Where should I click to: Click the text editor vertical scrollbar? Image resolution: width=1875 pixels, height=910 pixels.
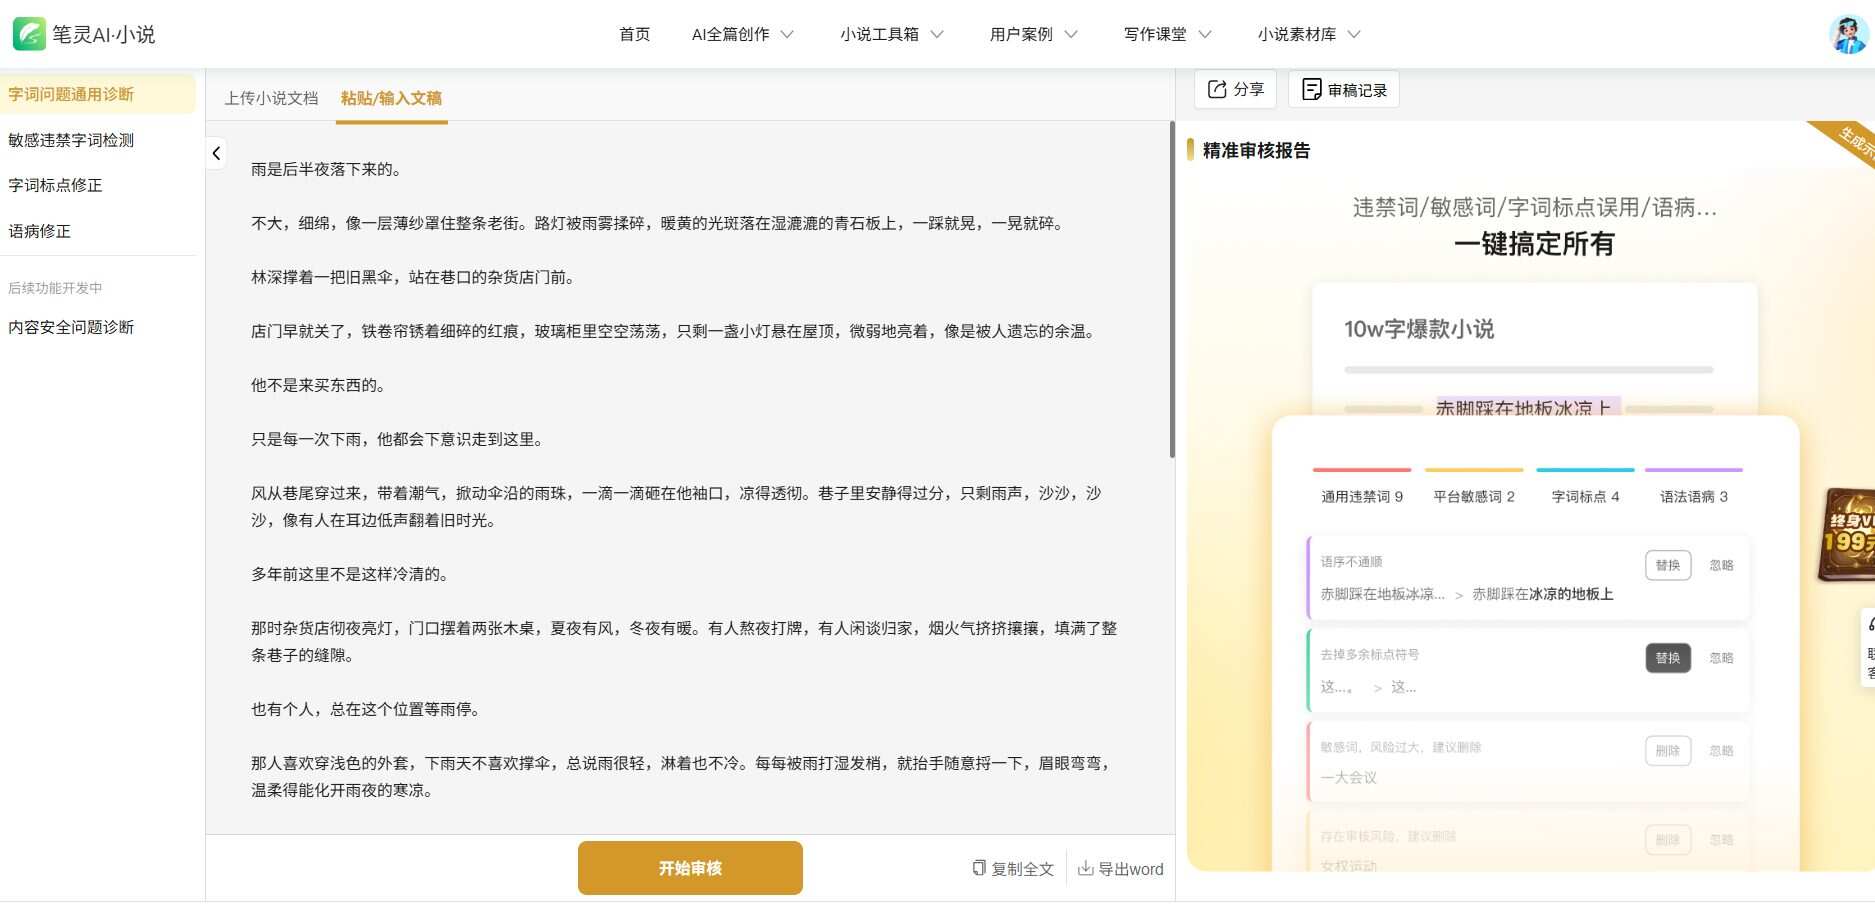1172,290
